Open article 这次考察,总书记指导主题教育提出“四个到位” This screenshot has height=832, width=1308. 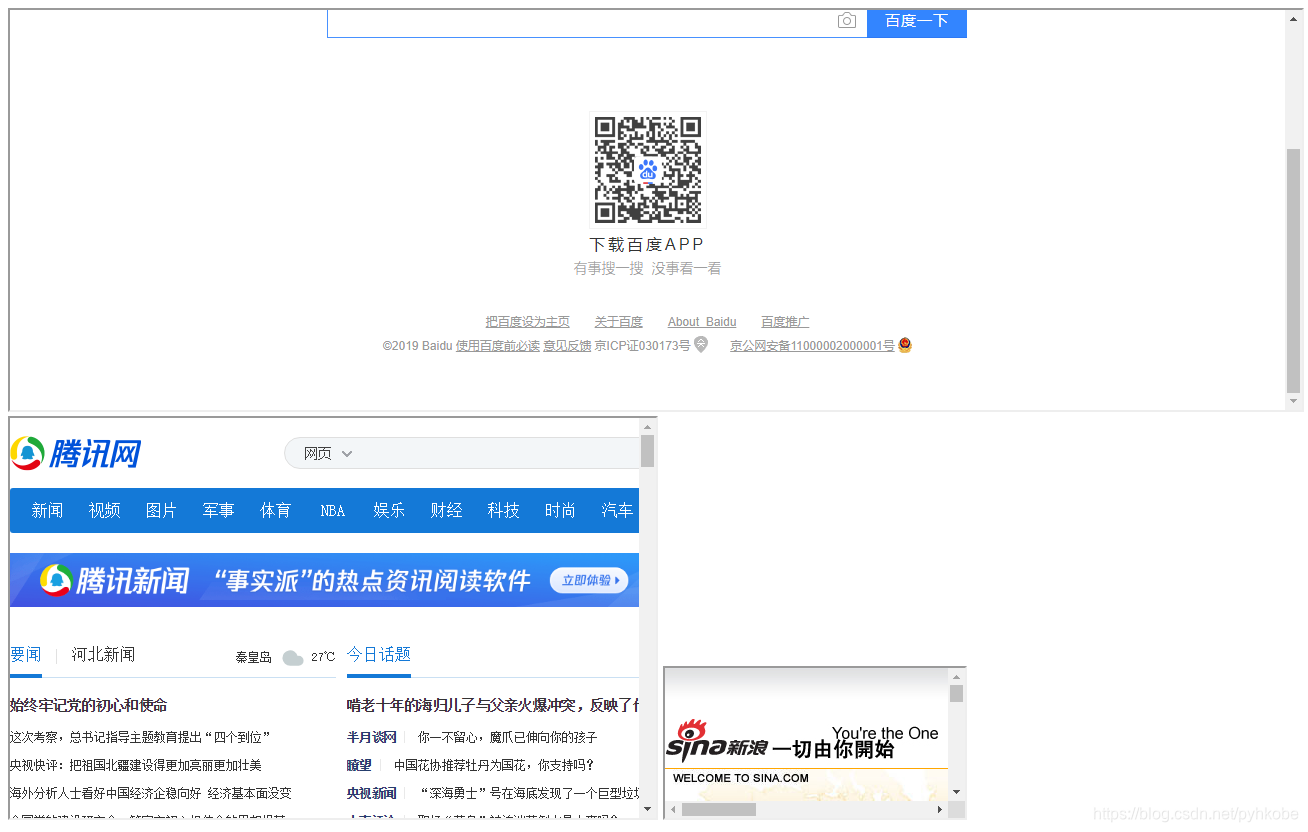(140, 738)
